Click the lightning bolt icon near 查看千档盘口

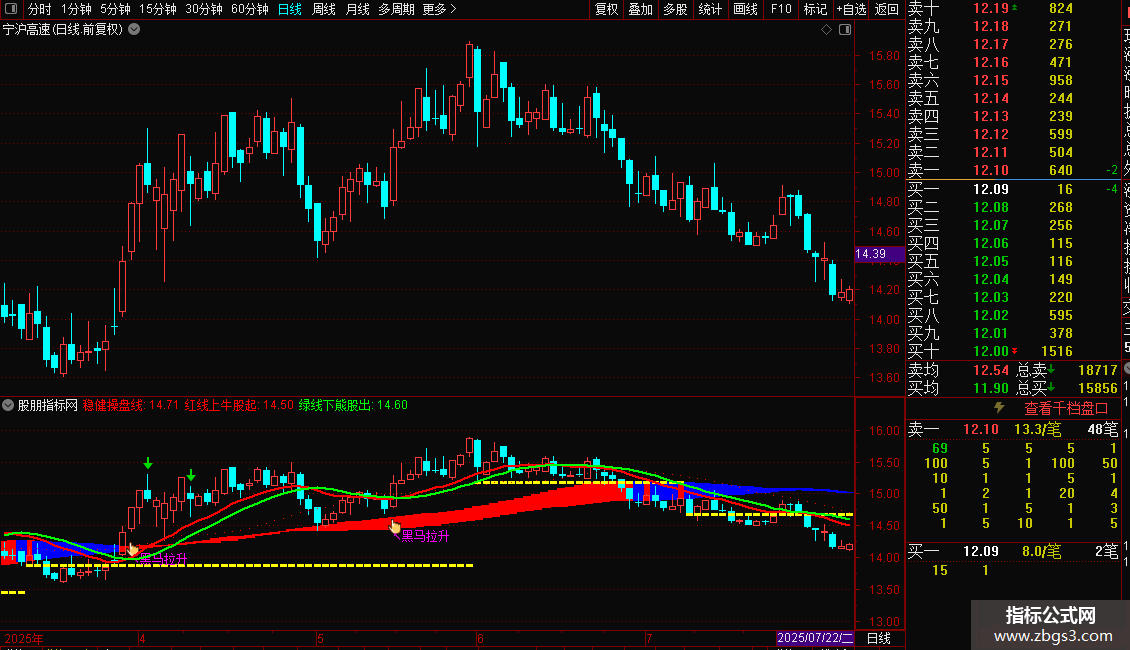[999, 408]
